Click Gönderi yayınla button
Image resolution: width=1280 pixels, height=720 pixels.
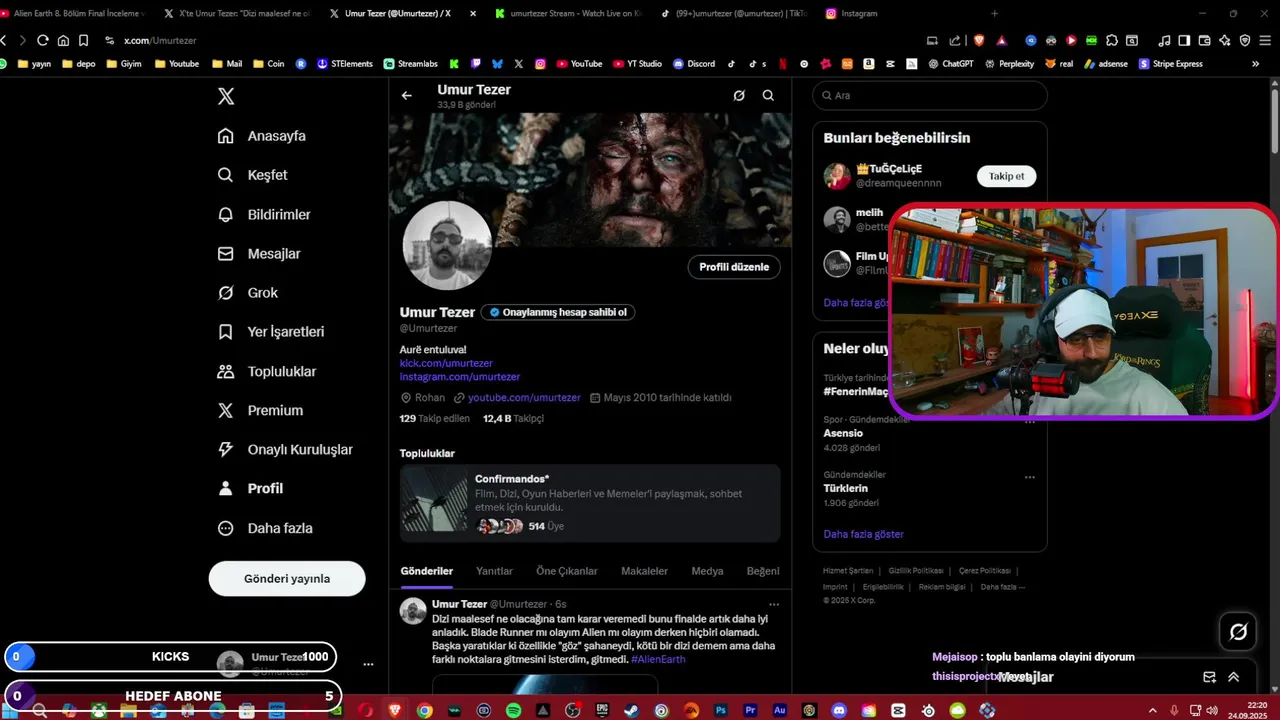[x=287, y=579]
